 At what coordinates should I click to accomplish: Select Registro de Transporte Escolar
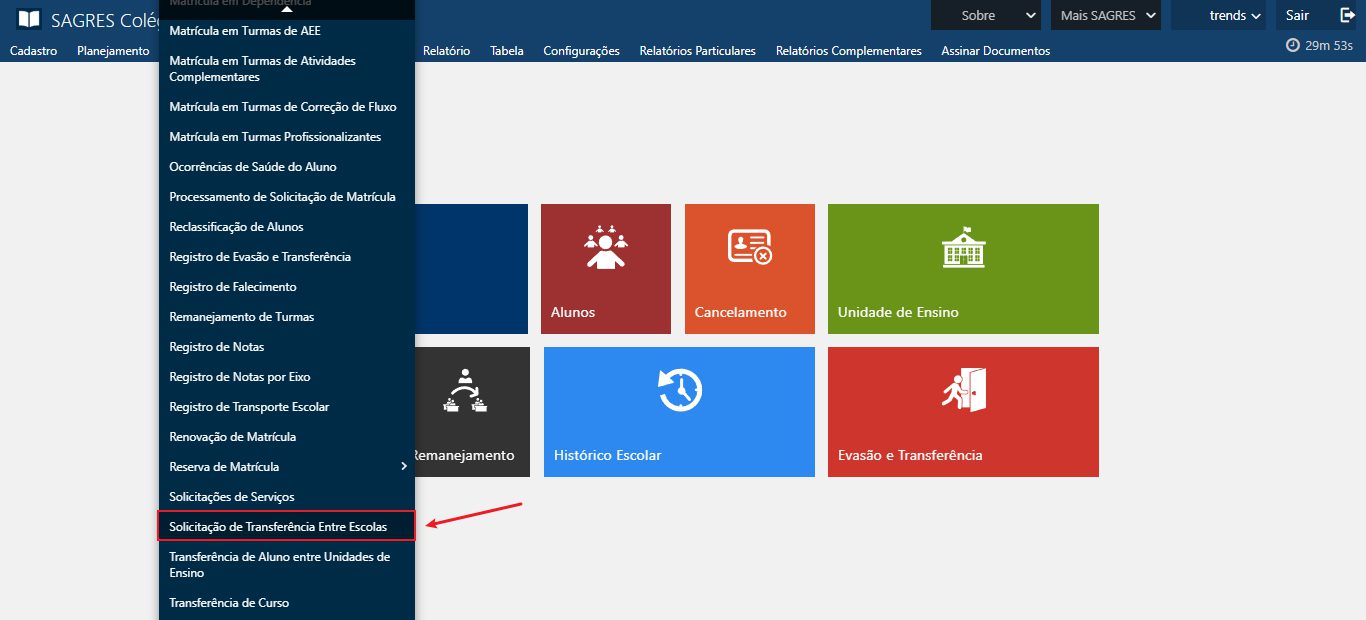(286, 407)
